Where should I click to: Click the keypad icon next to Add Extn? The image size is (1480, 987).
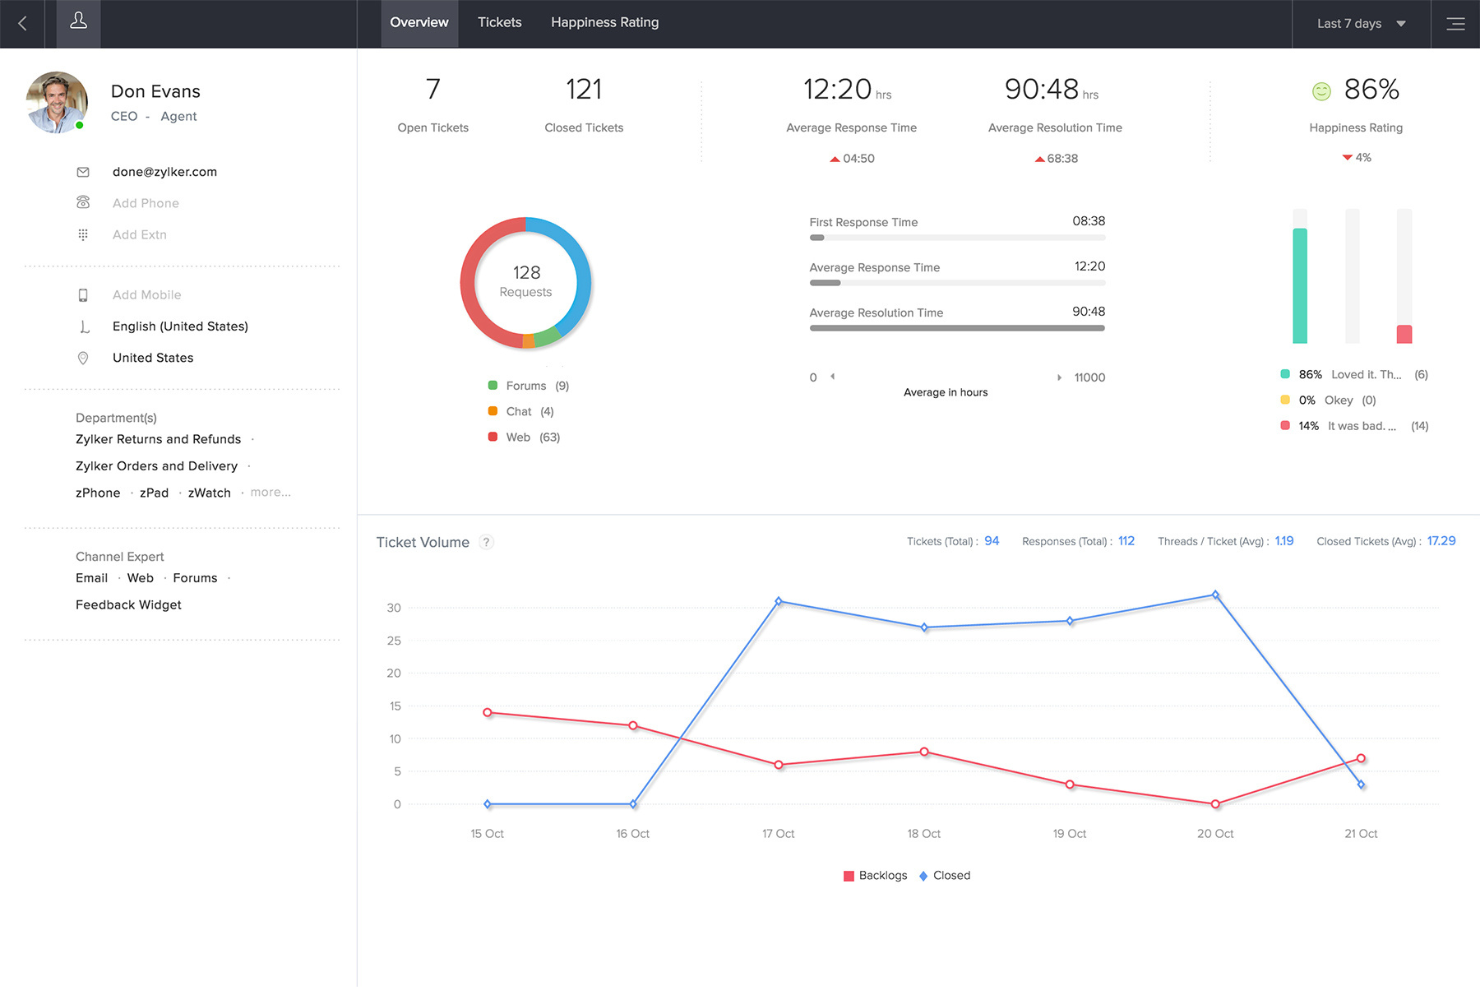point(84,234)
